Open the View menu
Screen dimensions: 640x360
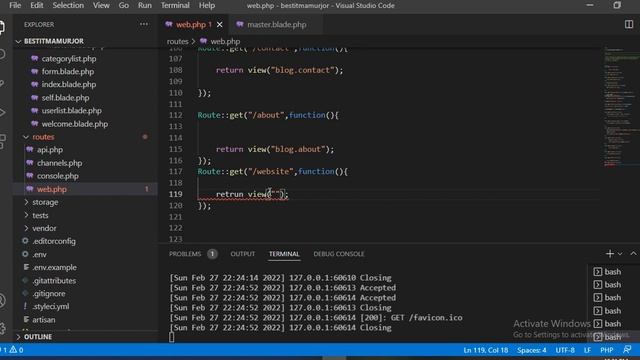pos(101,5)
